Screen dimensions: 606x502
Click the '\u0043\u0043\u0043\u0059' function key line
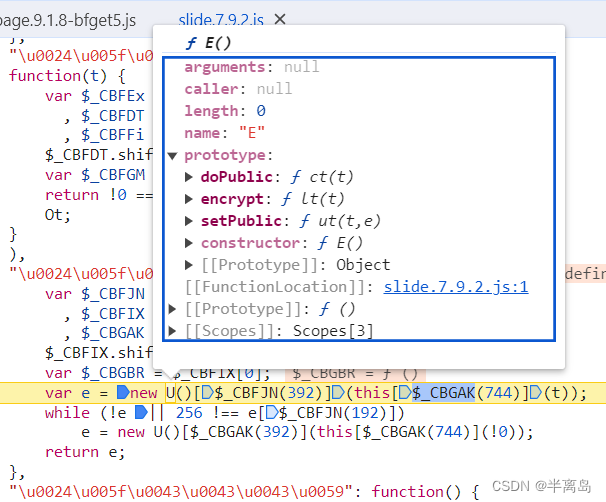point(244,492)
